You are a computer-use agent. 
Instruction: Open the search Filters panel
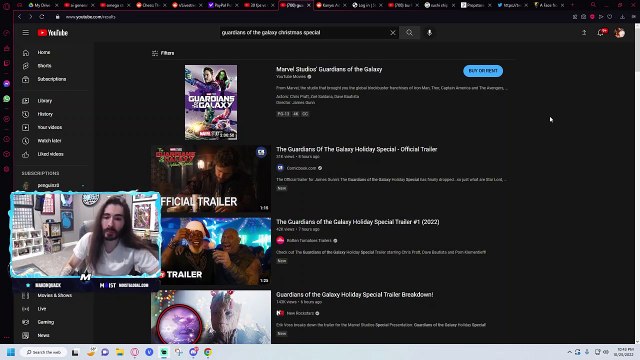pos(163,53)
